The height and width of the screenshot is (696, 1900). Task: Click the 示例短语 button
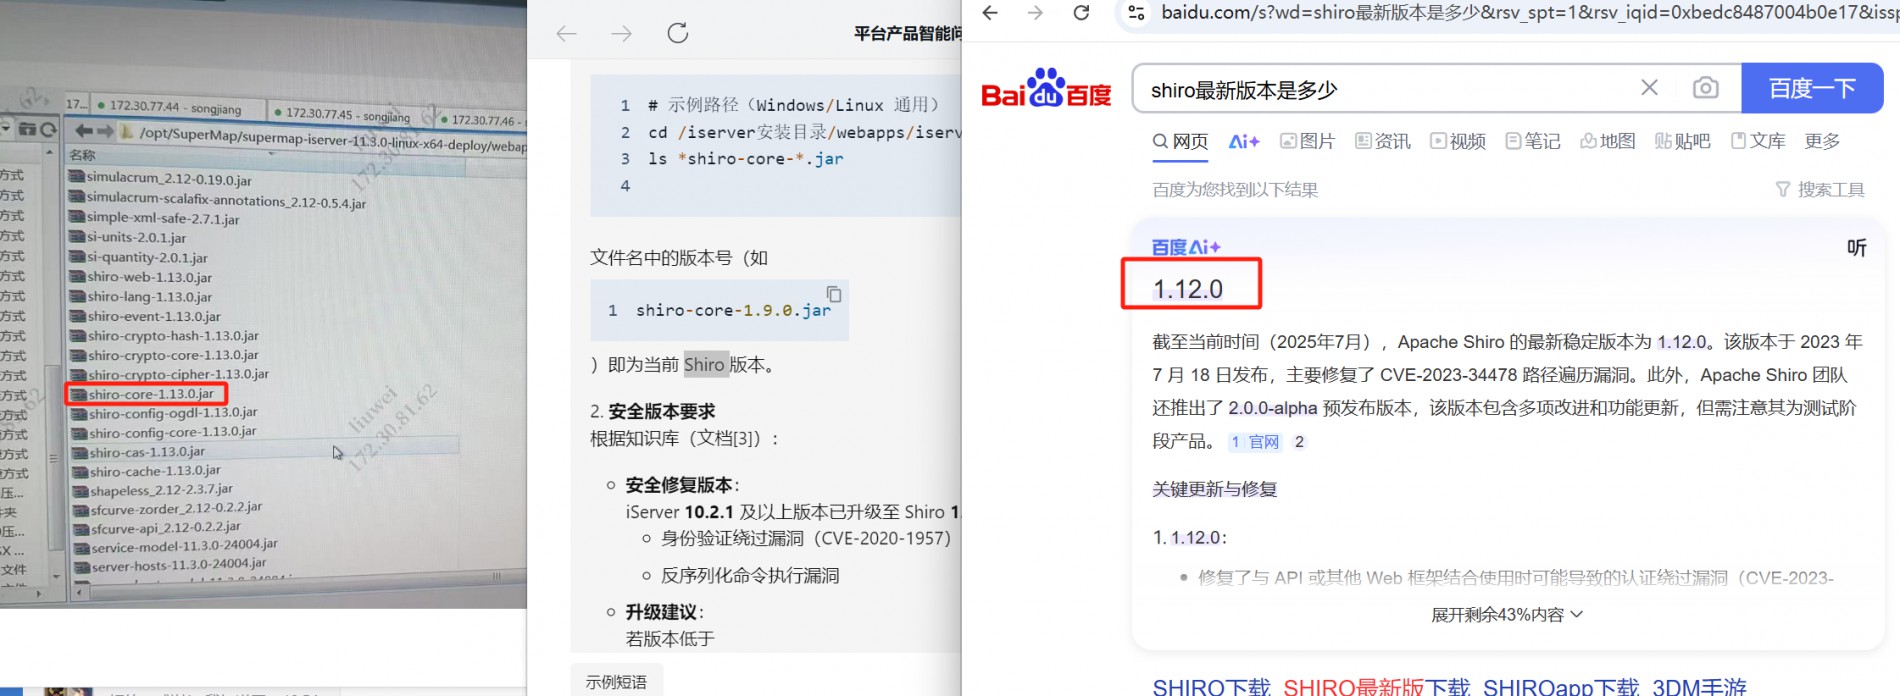(x=616, y=682)
